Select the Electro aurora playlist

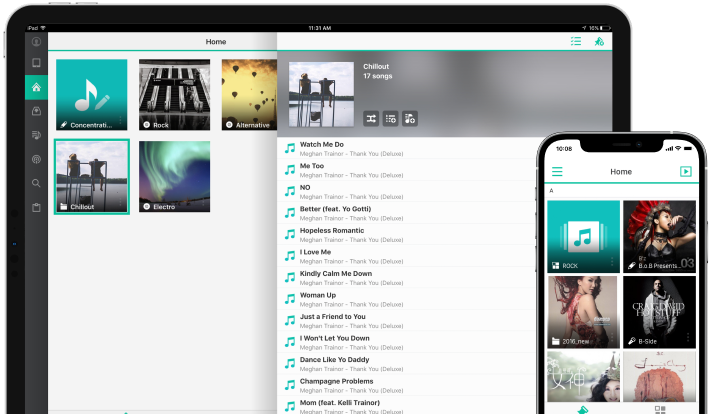(174, 176)
